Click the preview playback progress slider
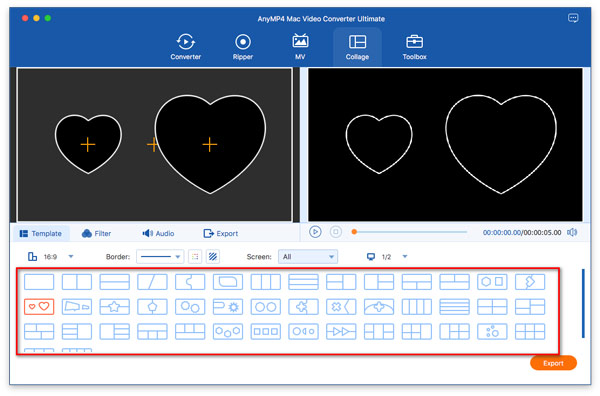Image resolution: width=600 pixels, height=396 pixels. (x=410, y=232)
